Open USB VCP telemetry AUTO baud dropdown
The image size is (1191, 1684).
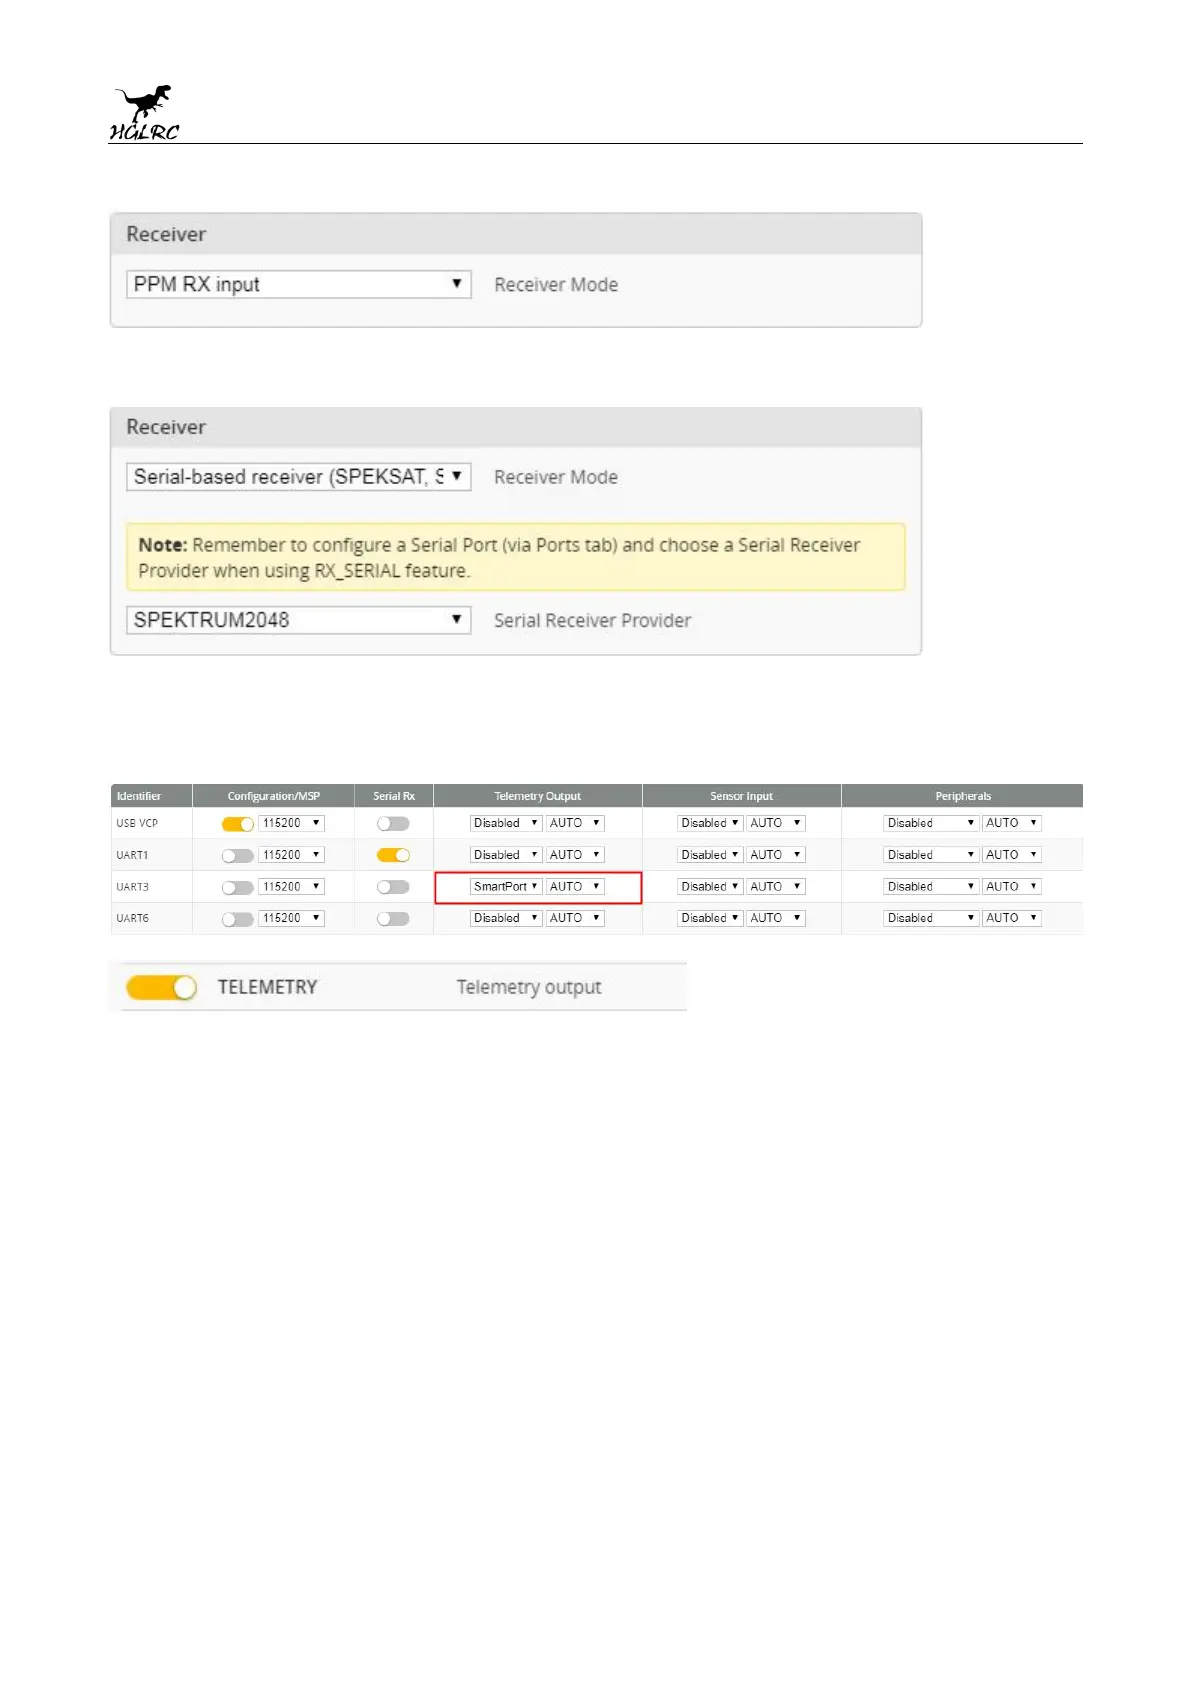[575, 823]
